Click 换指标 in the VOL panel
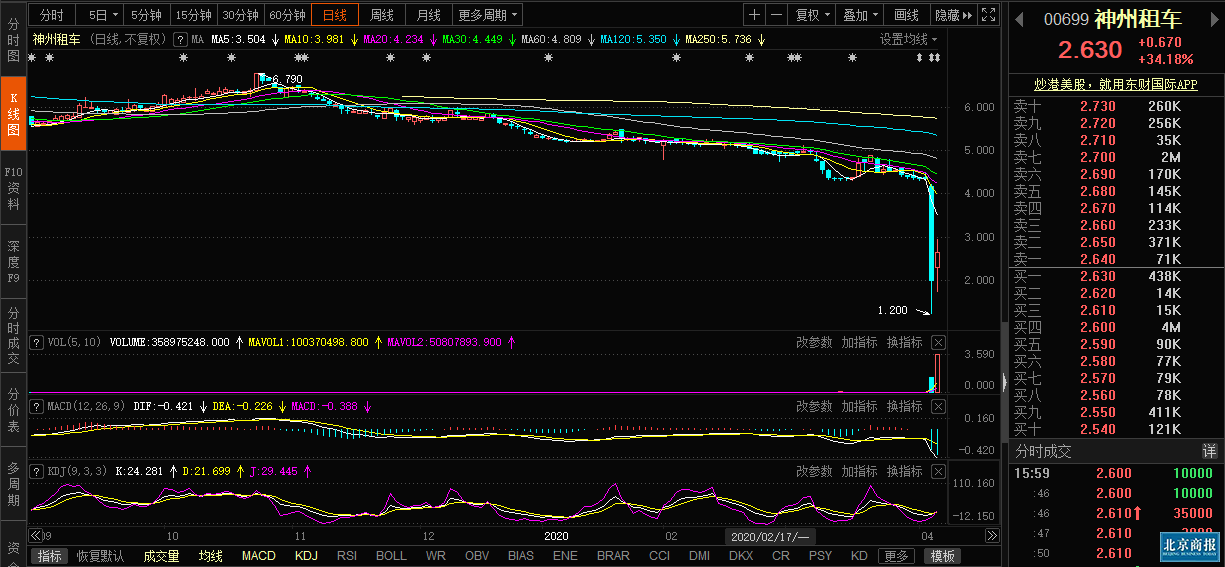This screenshot has width=1225, height=567. coord(904,342)
